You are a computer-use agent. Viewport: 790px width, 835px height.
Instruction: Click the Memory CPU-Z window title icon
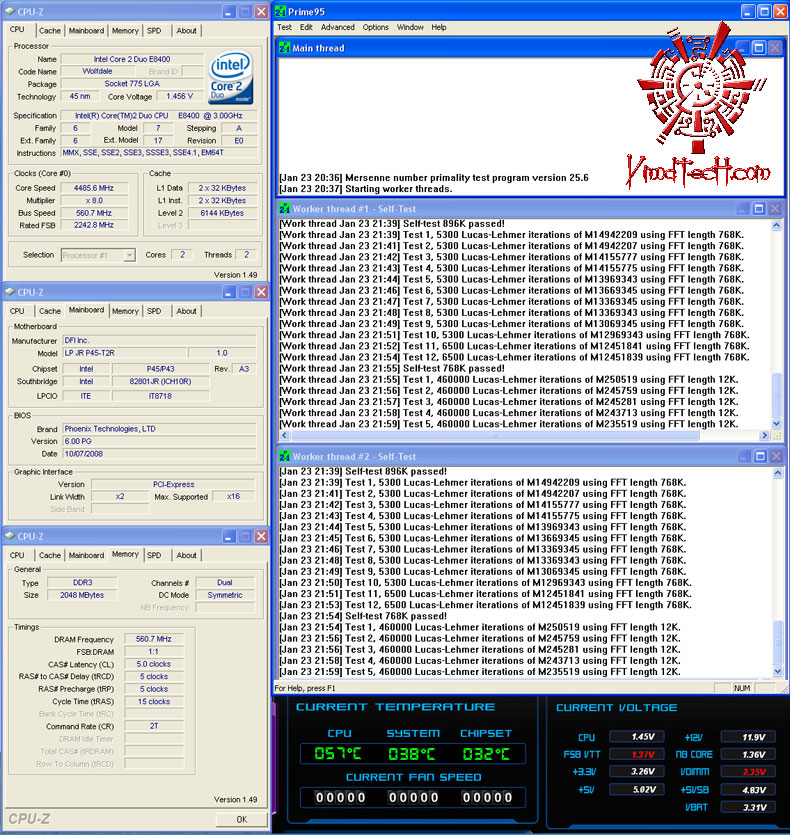[10, 536]
